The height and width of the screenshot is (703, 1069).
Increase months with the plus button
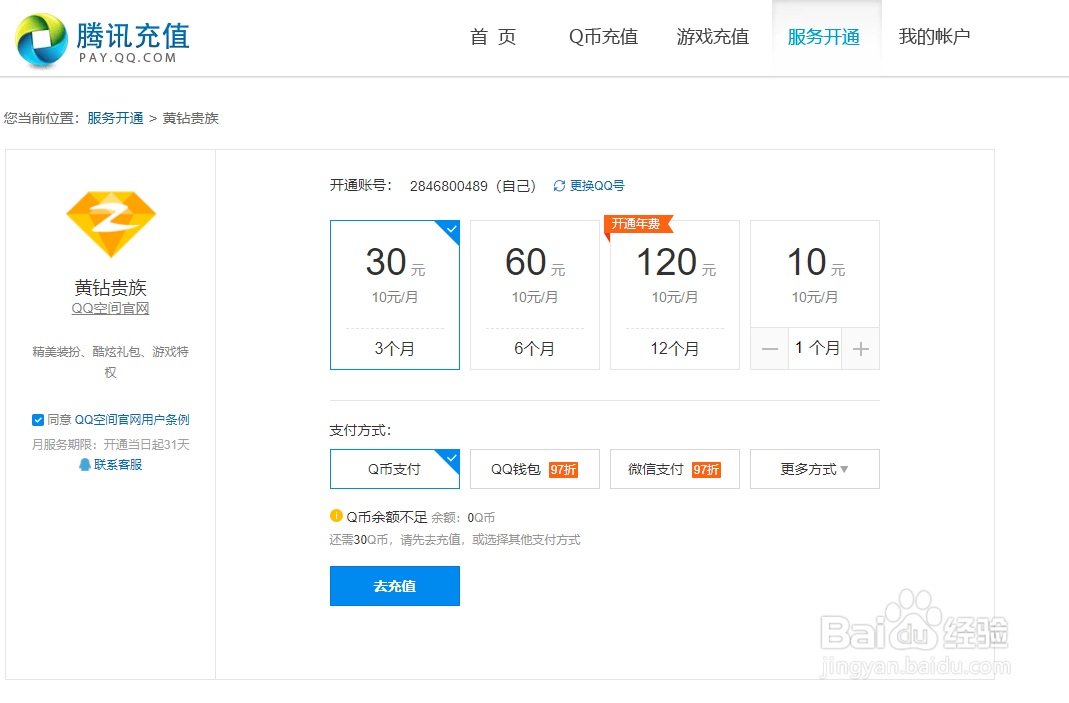click(861, 348)
